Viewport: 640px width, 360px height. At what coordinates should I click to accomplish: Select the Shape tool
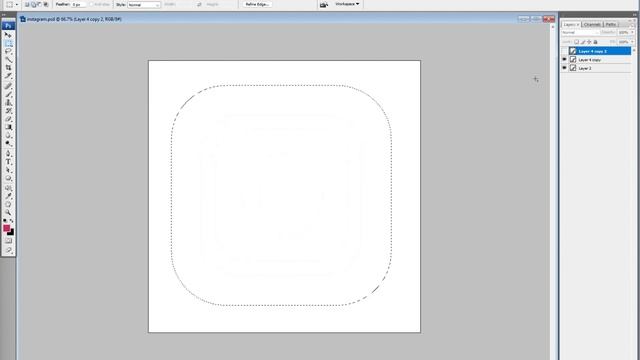click(x=8, y=178)
